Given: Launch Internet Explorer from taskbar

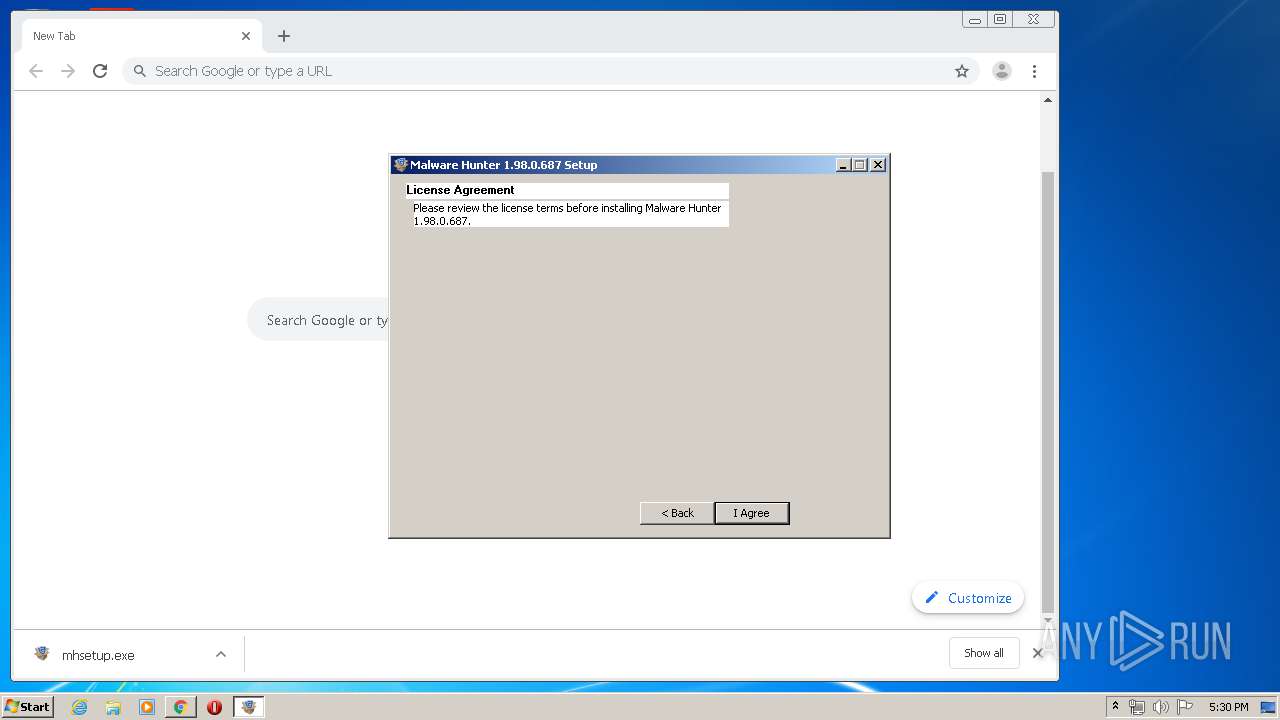Looking at the screenshot, I should pos(79,707).
